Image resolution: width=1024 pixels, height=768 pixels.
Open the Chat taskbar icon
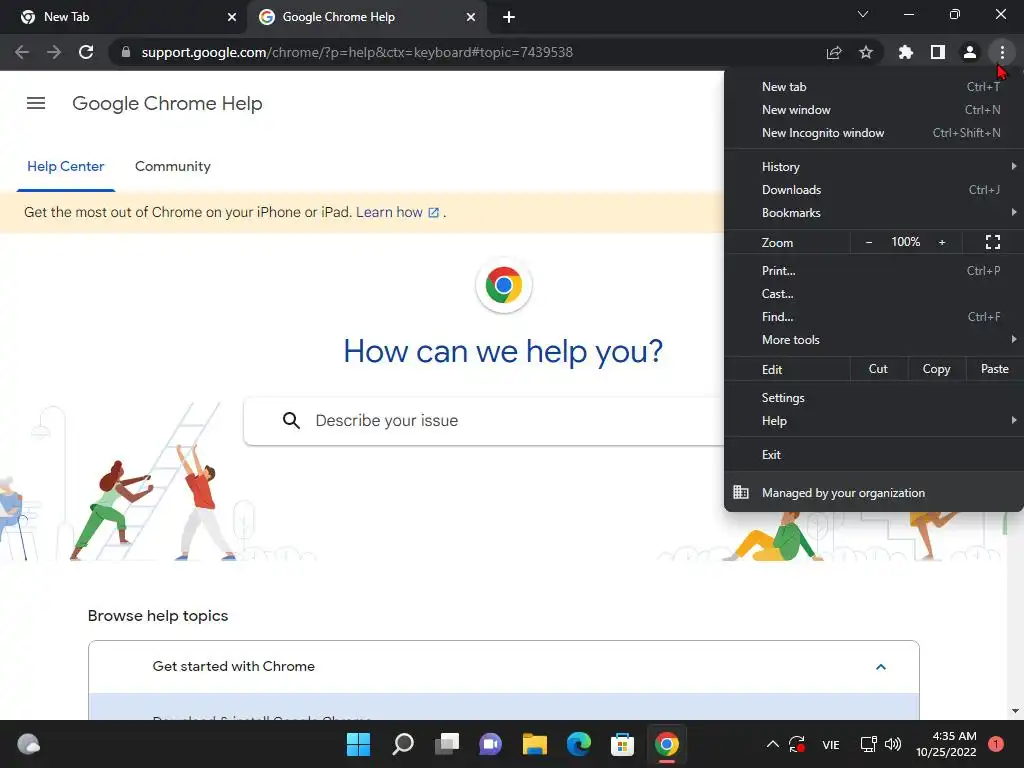click(490, 744)
